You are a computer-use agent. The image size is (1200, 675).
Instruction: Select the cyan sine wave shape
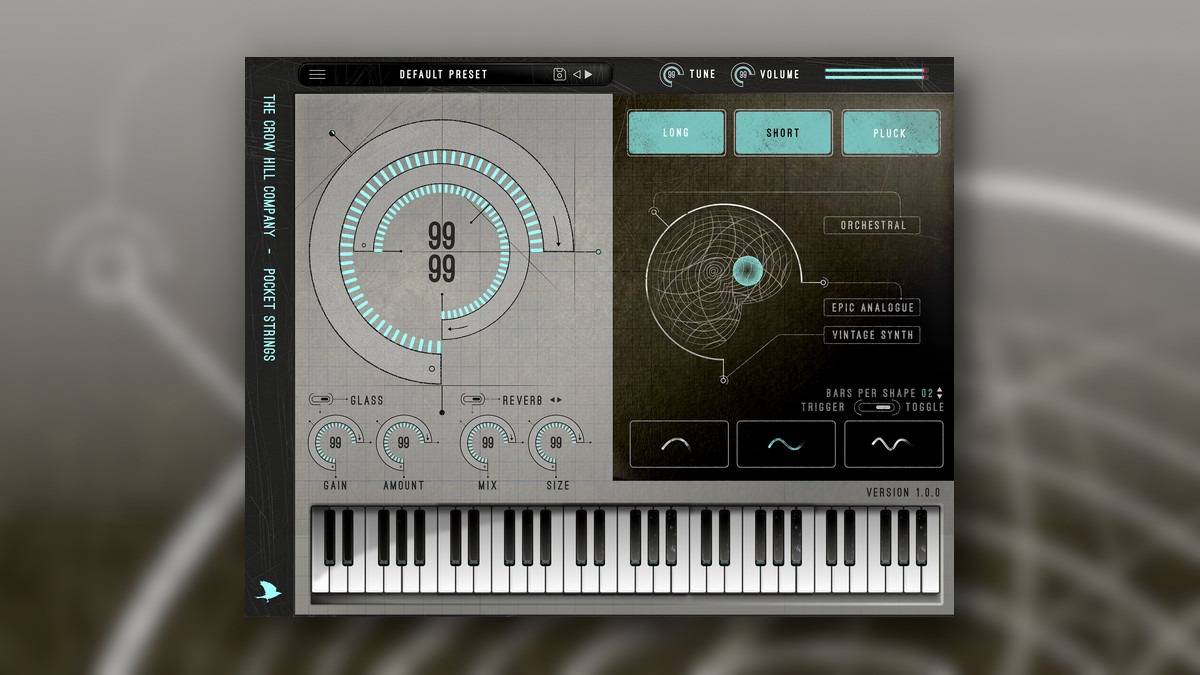pos(786,444)
